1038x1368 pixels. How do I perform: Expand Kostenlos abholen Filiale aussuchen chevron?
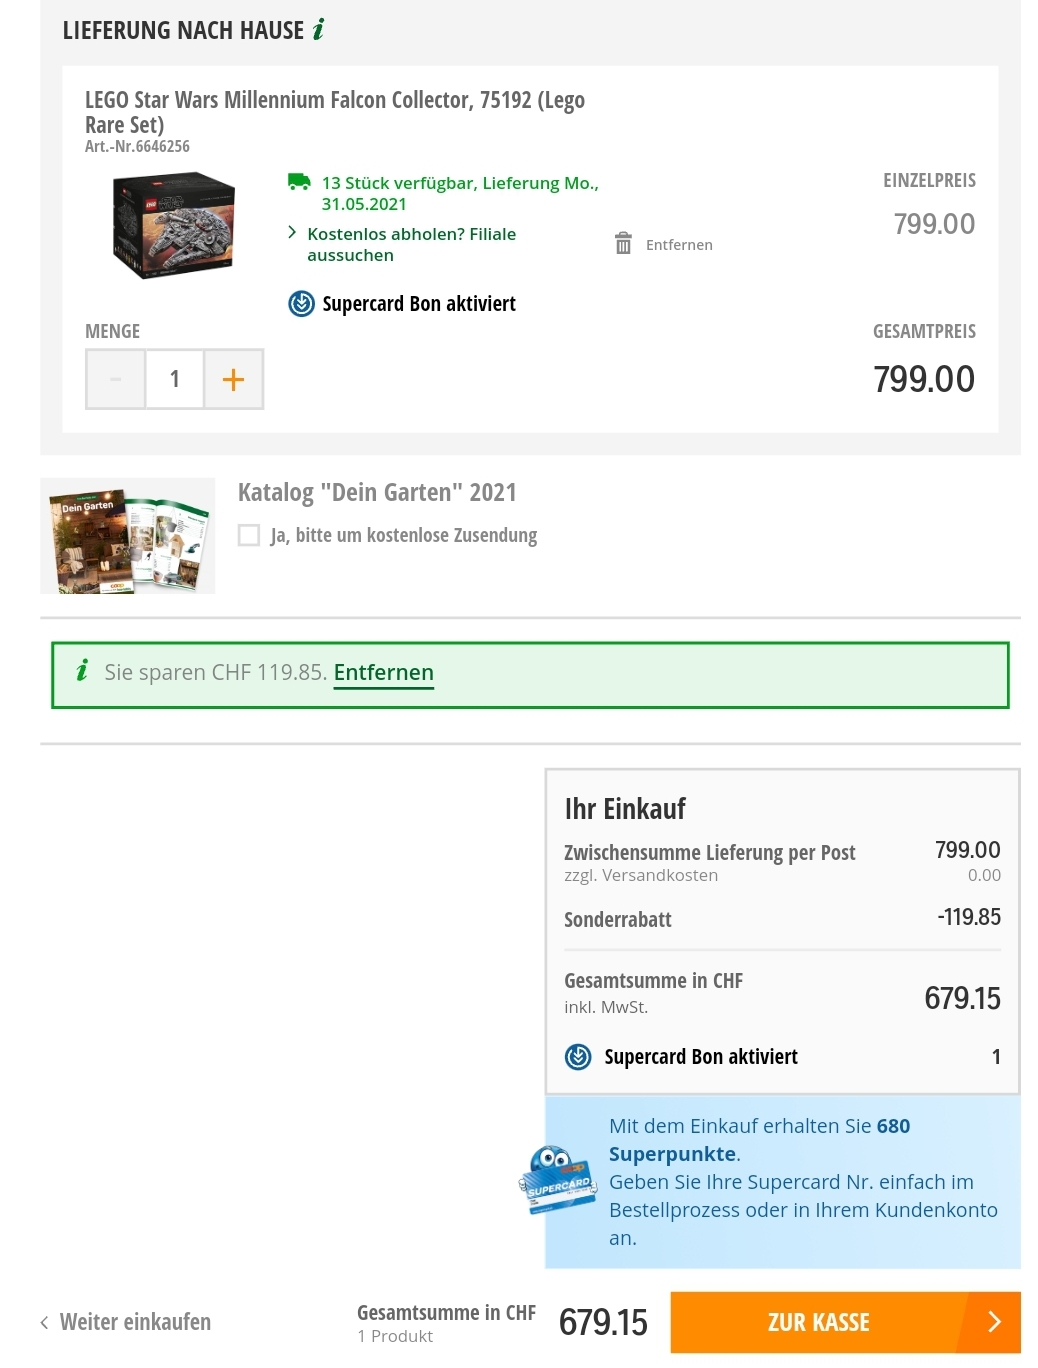point(292,233)
